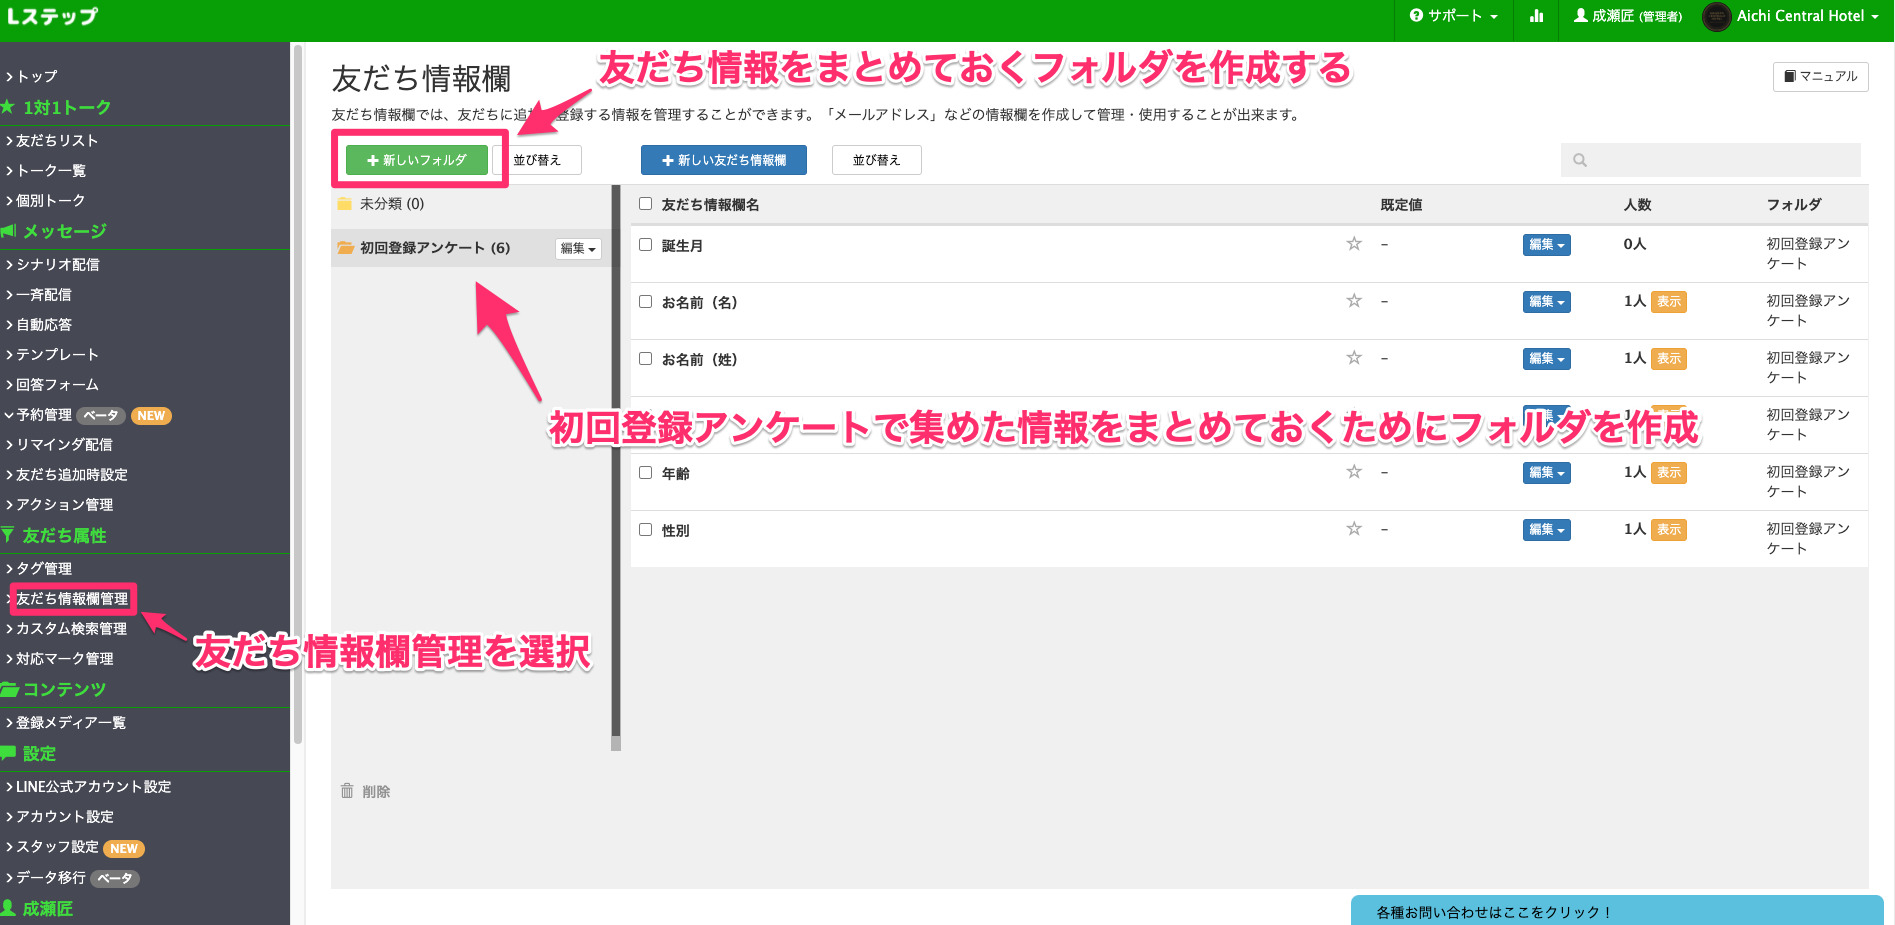Click the statistics bar chart icon in header
The width and height of the screenshot is (1895, 925).
pos(1536,16)
